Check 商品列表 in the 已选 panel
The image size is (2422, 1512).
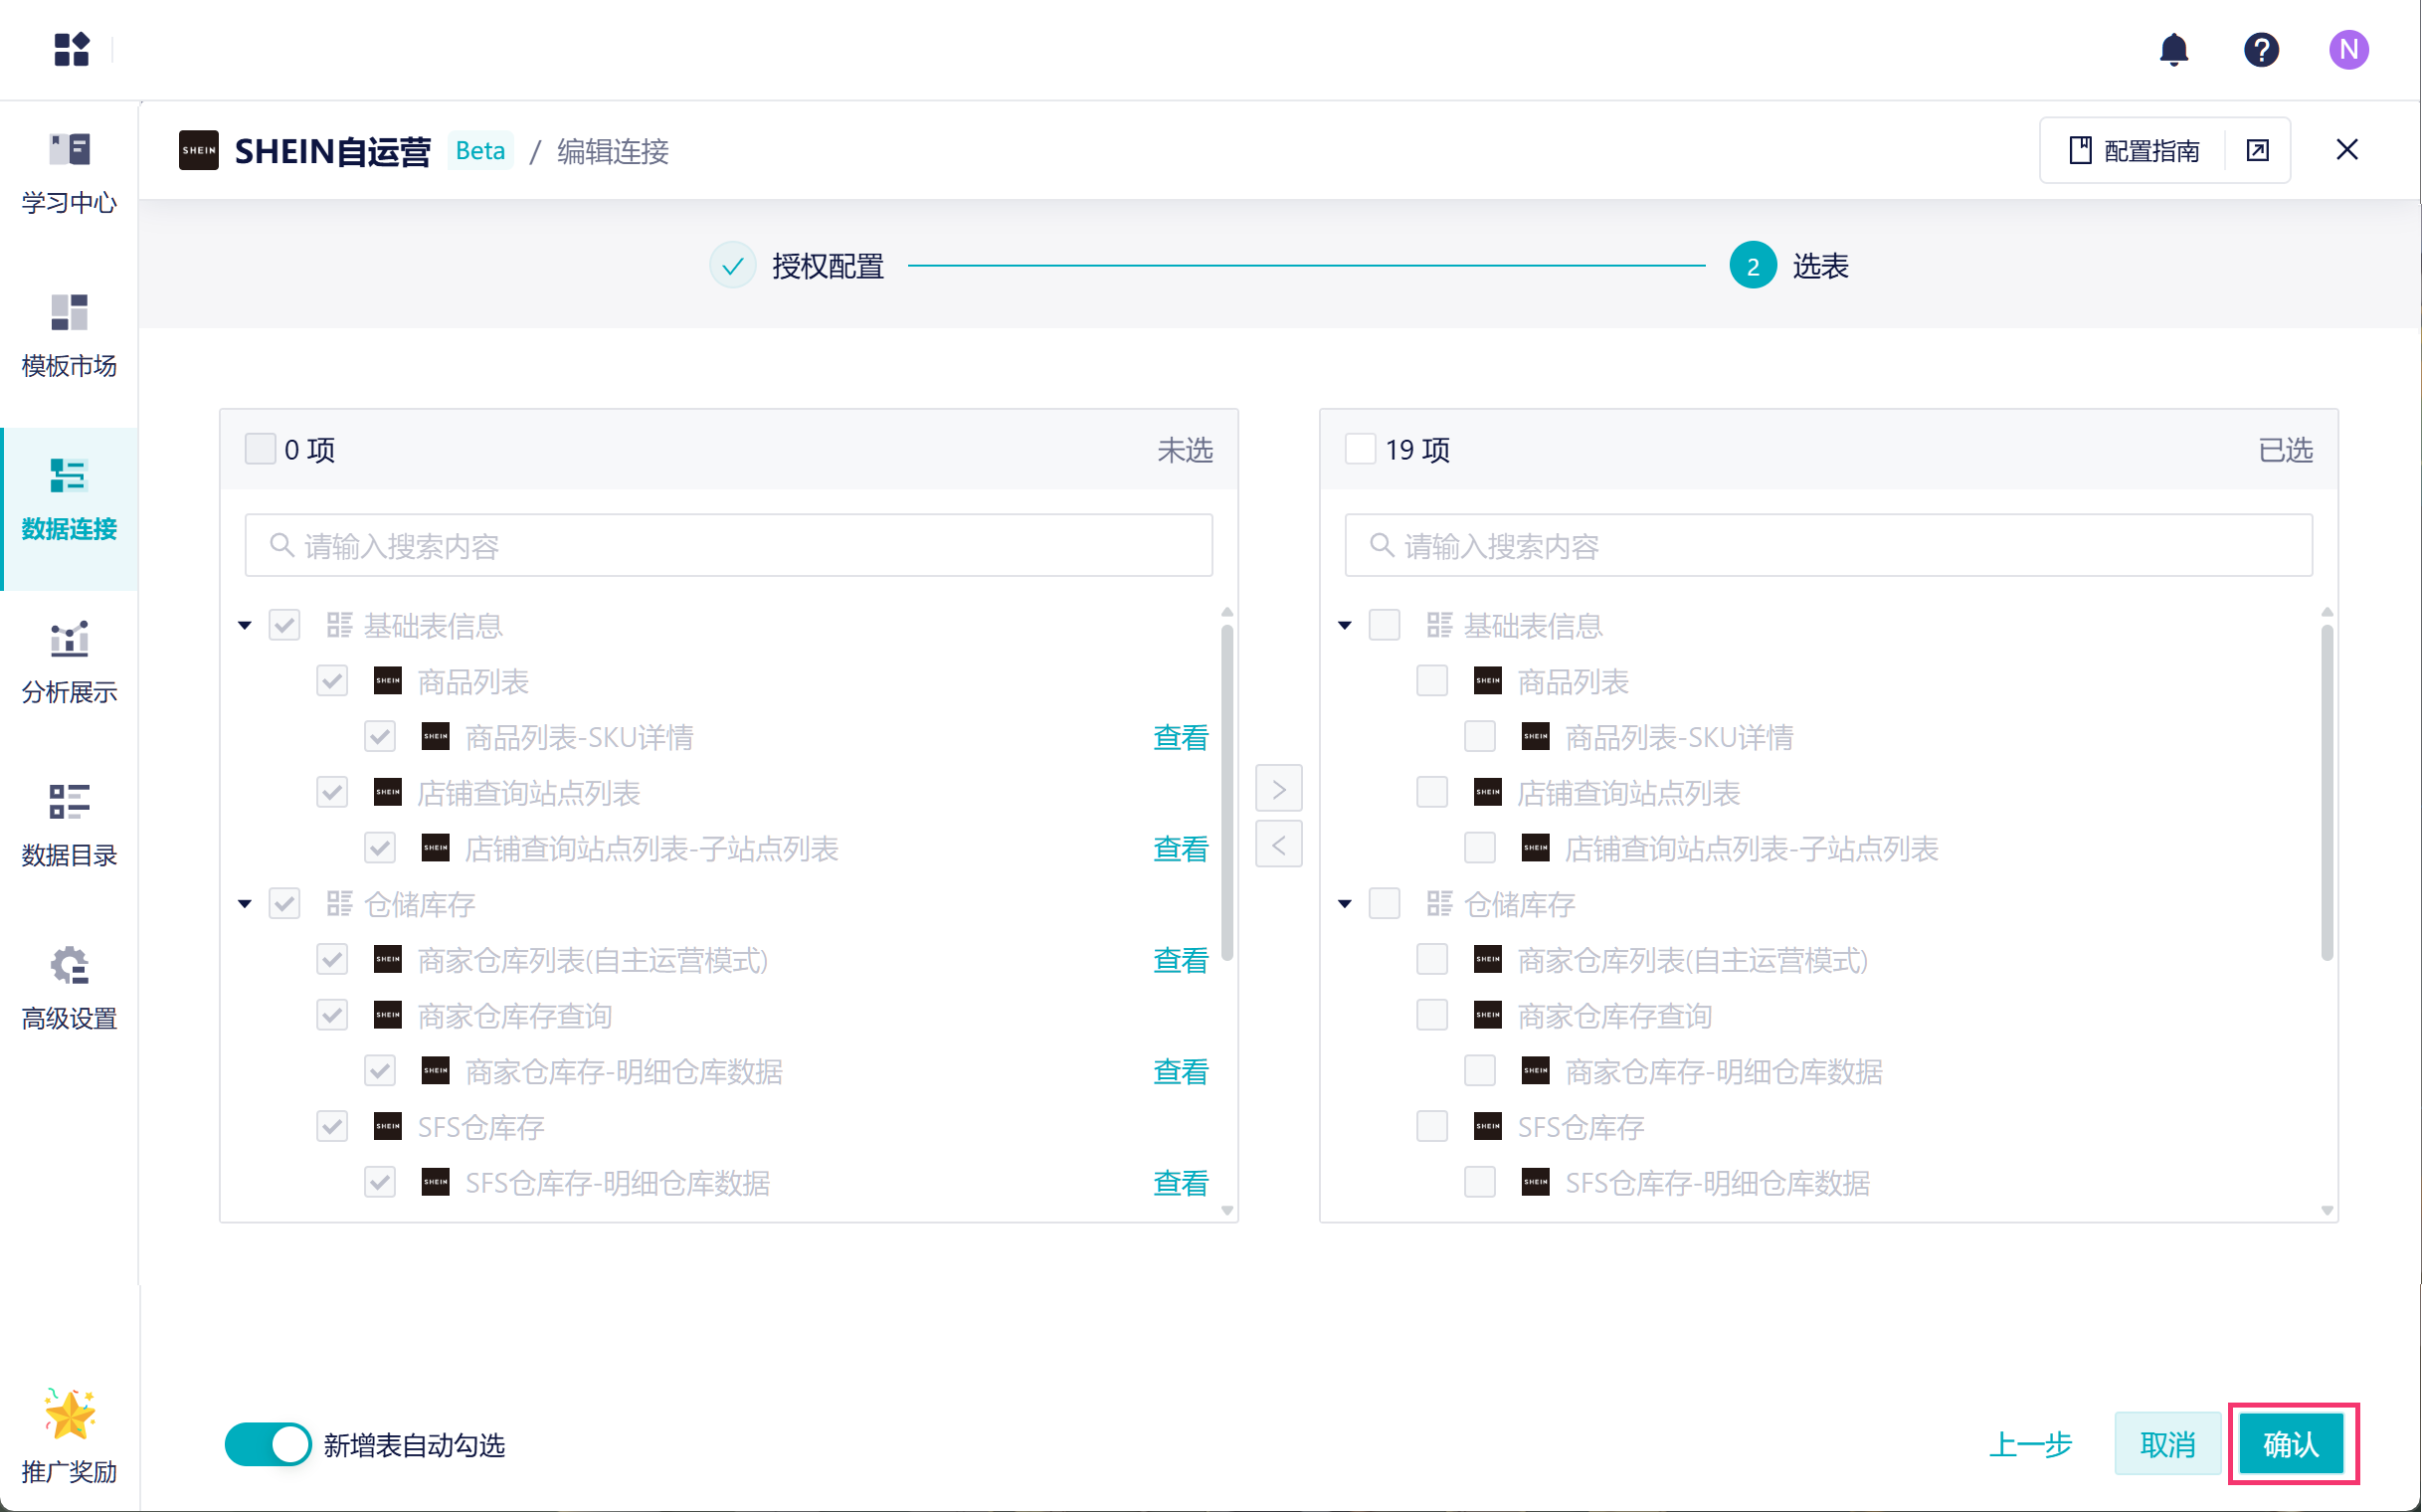(x=1432, y=681)
